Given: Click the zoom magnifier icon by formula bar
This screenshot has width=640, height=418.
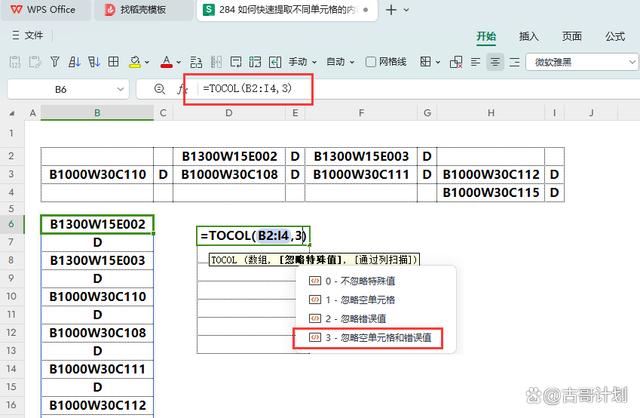Looking at the screenshot, I should tap(160, 89).
